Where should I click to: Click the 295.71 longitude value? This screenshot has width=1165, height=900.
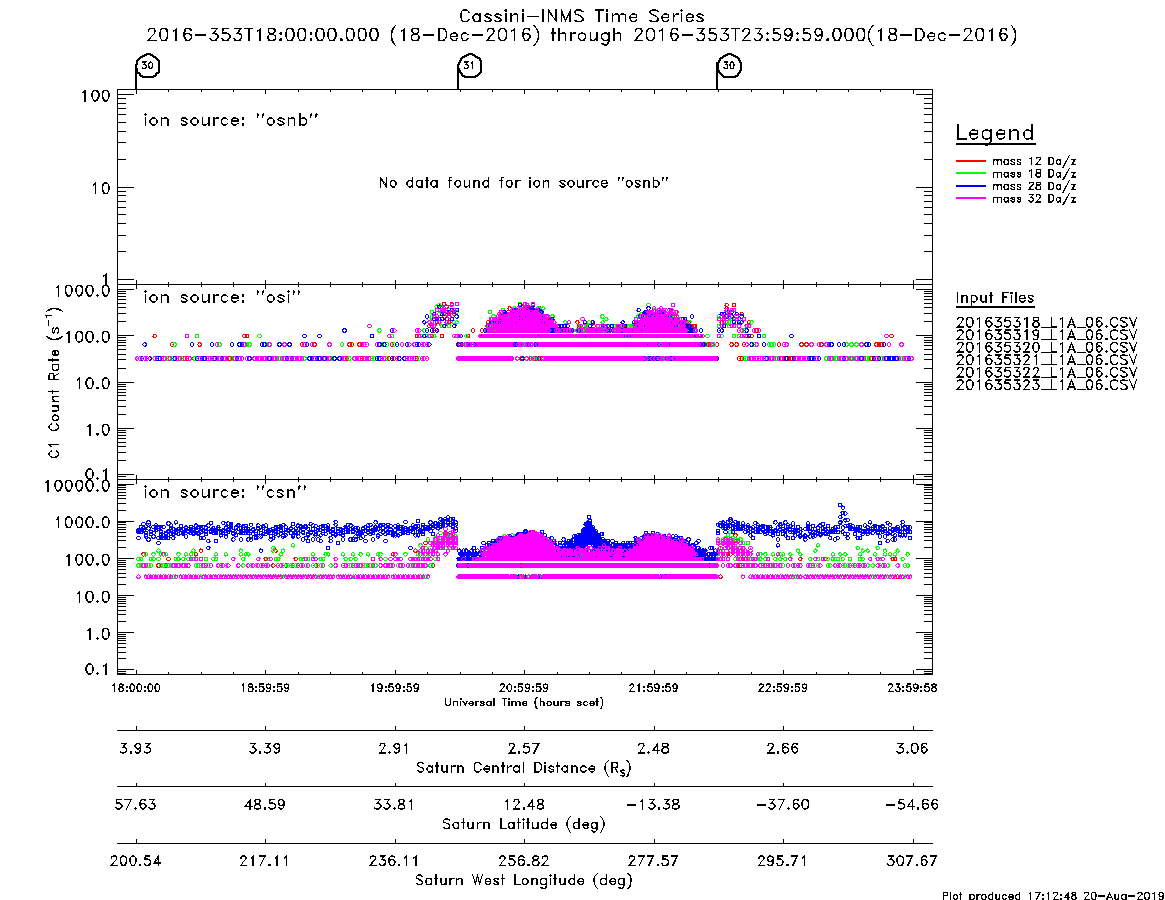[782, 861]
